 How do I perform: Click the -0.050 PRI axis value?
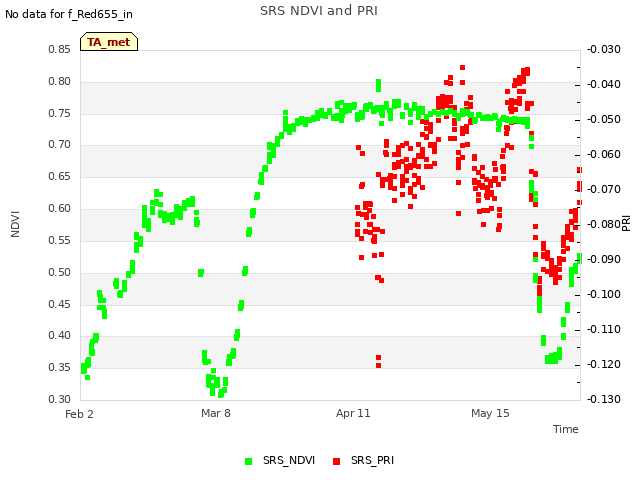pos(604,120)
